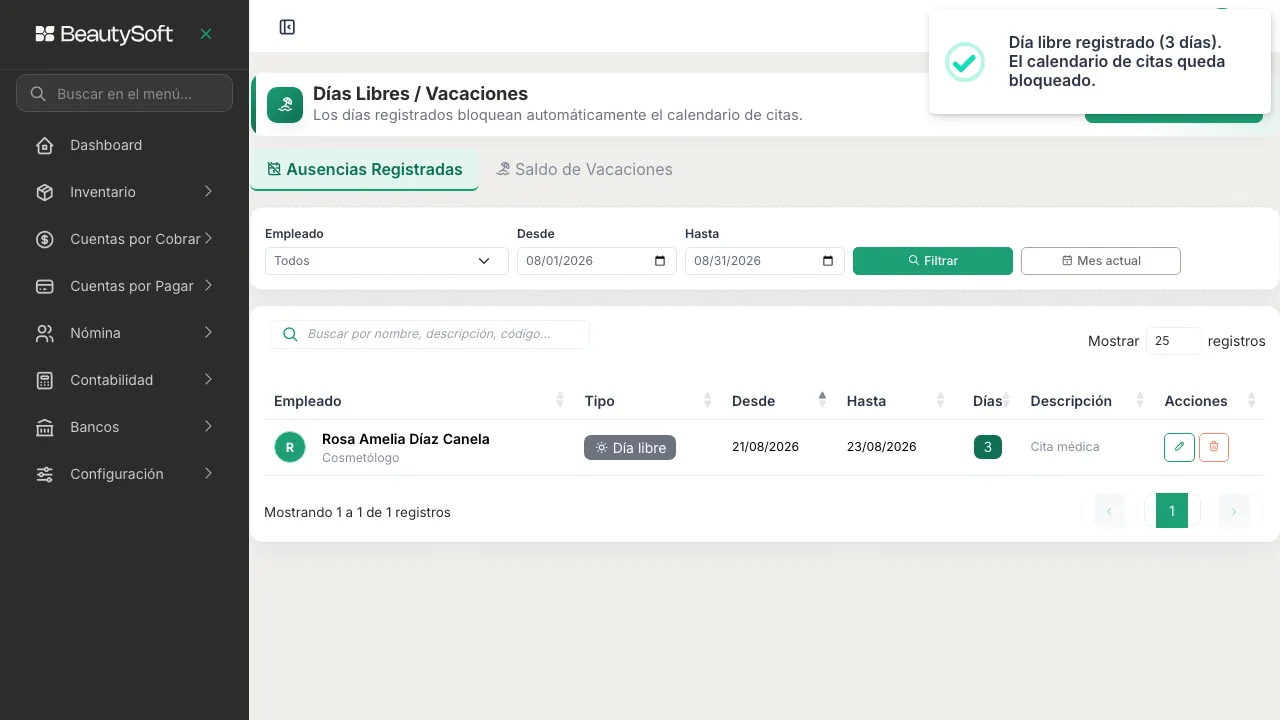Click the Cuentas por Pagar card icon
Viewport: 1280px width, 720px height.
45,286
